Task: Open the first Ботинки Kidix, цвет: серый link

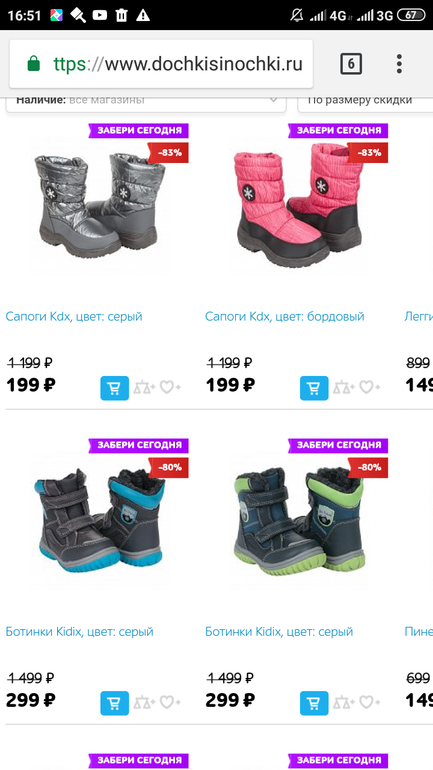Action: pyautogui.click(x=80, y=632)
